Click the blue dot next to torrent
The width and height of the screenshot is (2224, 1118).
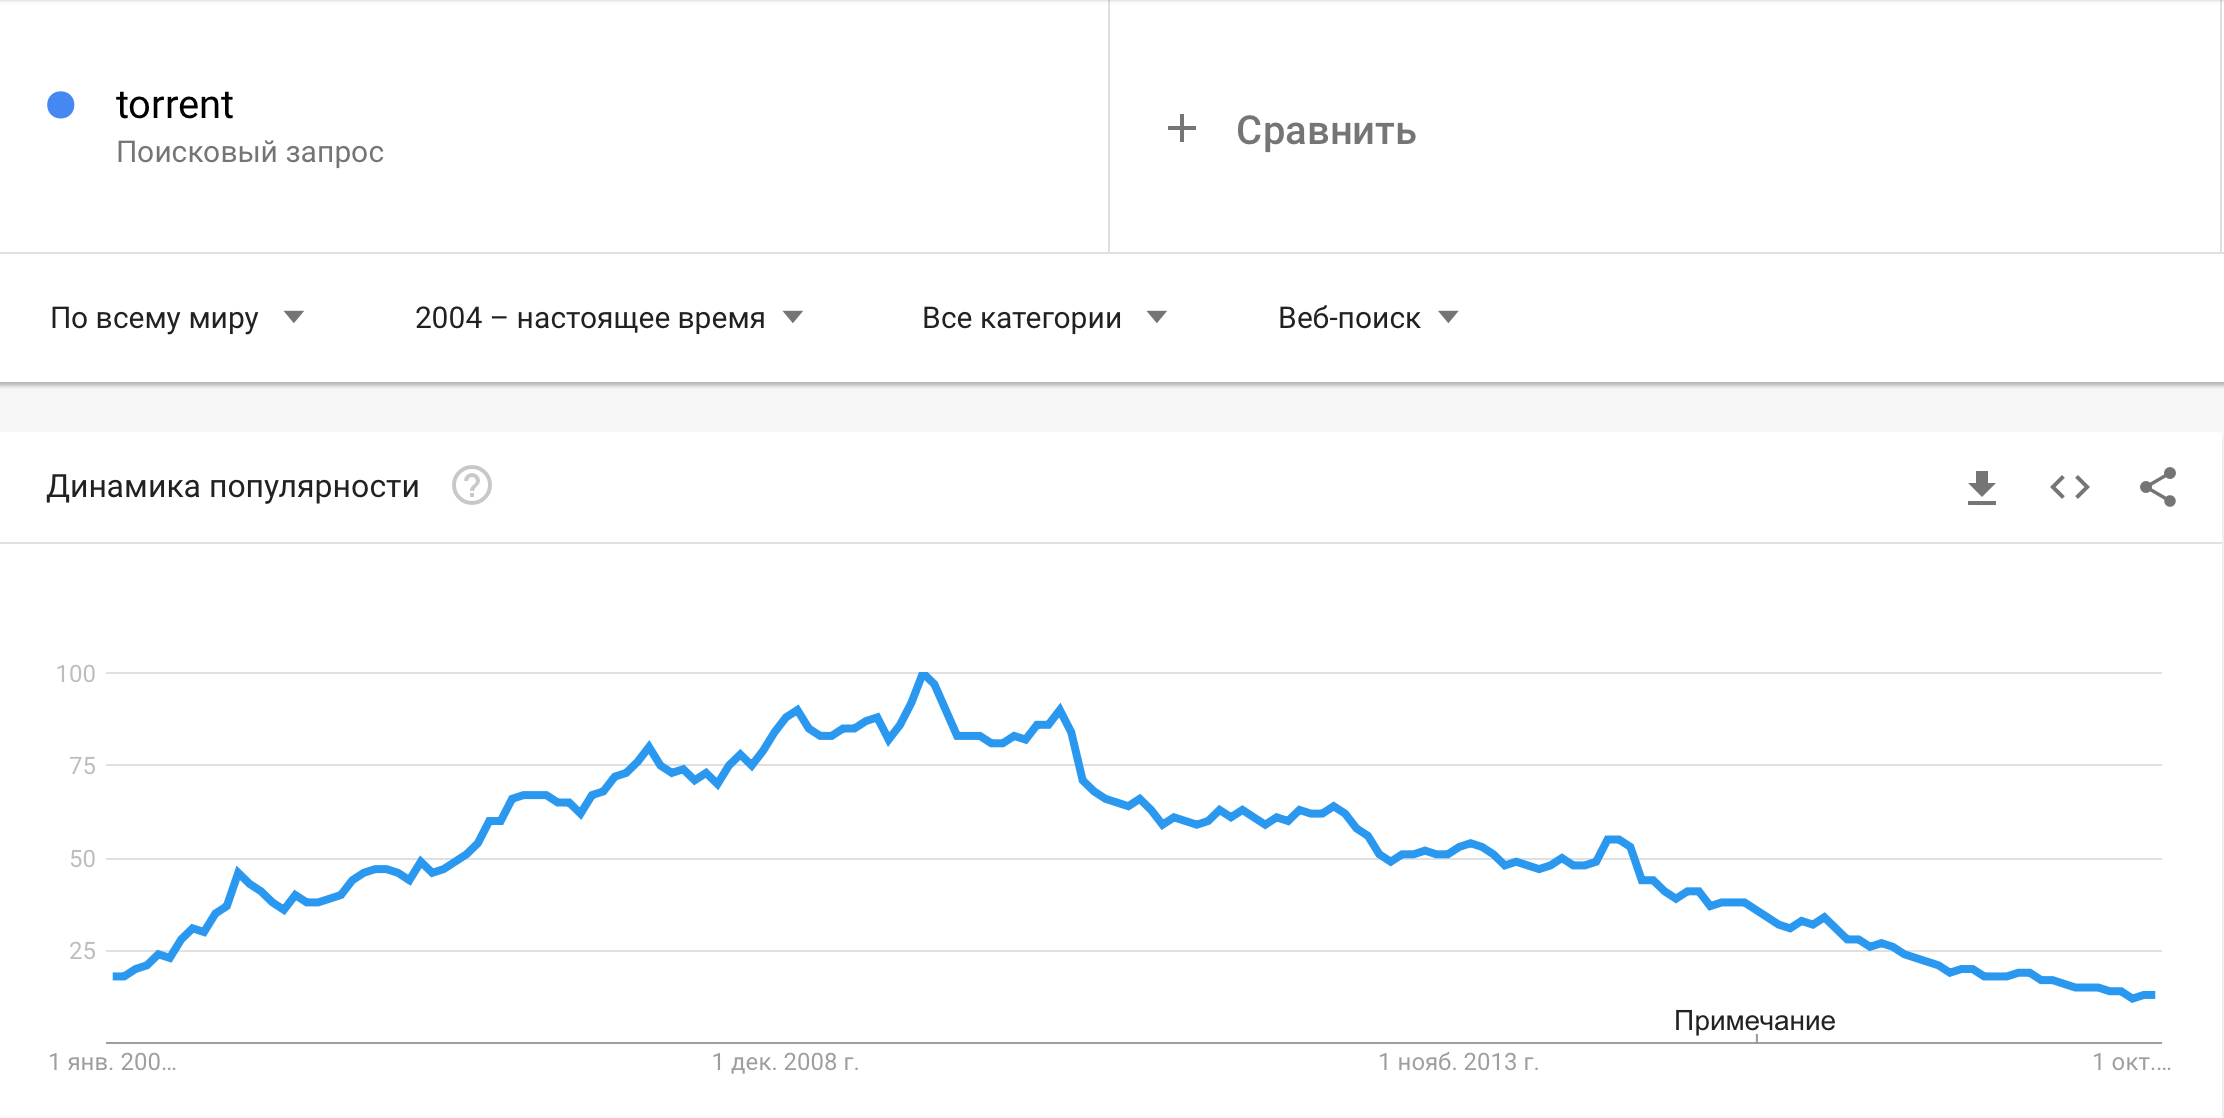click(x=61, y=105)
